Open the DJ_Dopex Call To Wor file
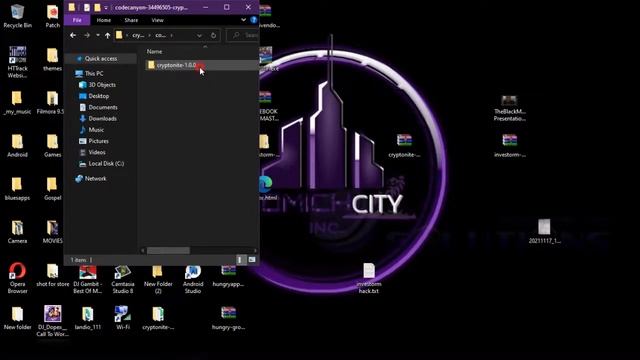This screenshot has width=640, height=360. coord(52,321)
